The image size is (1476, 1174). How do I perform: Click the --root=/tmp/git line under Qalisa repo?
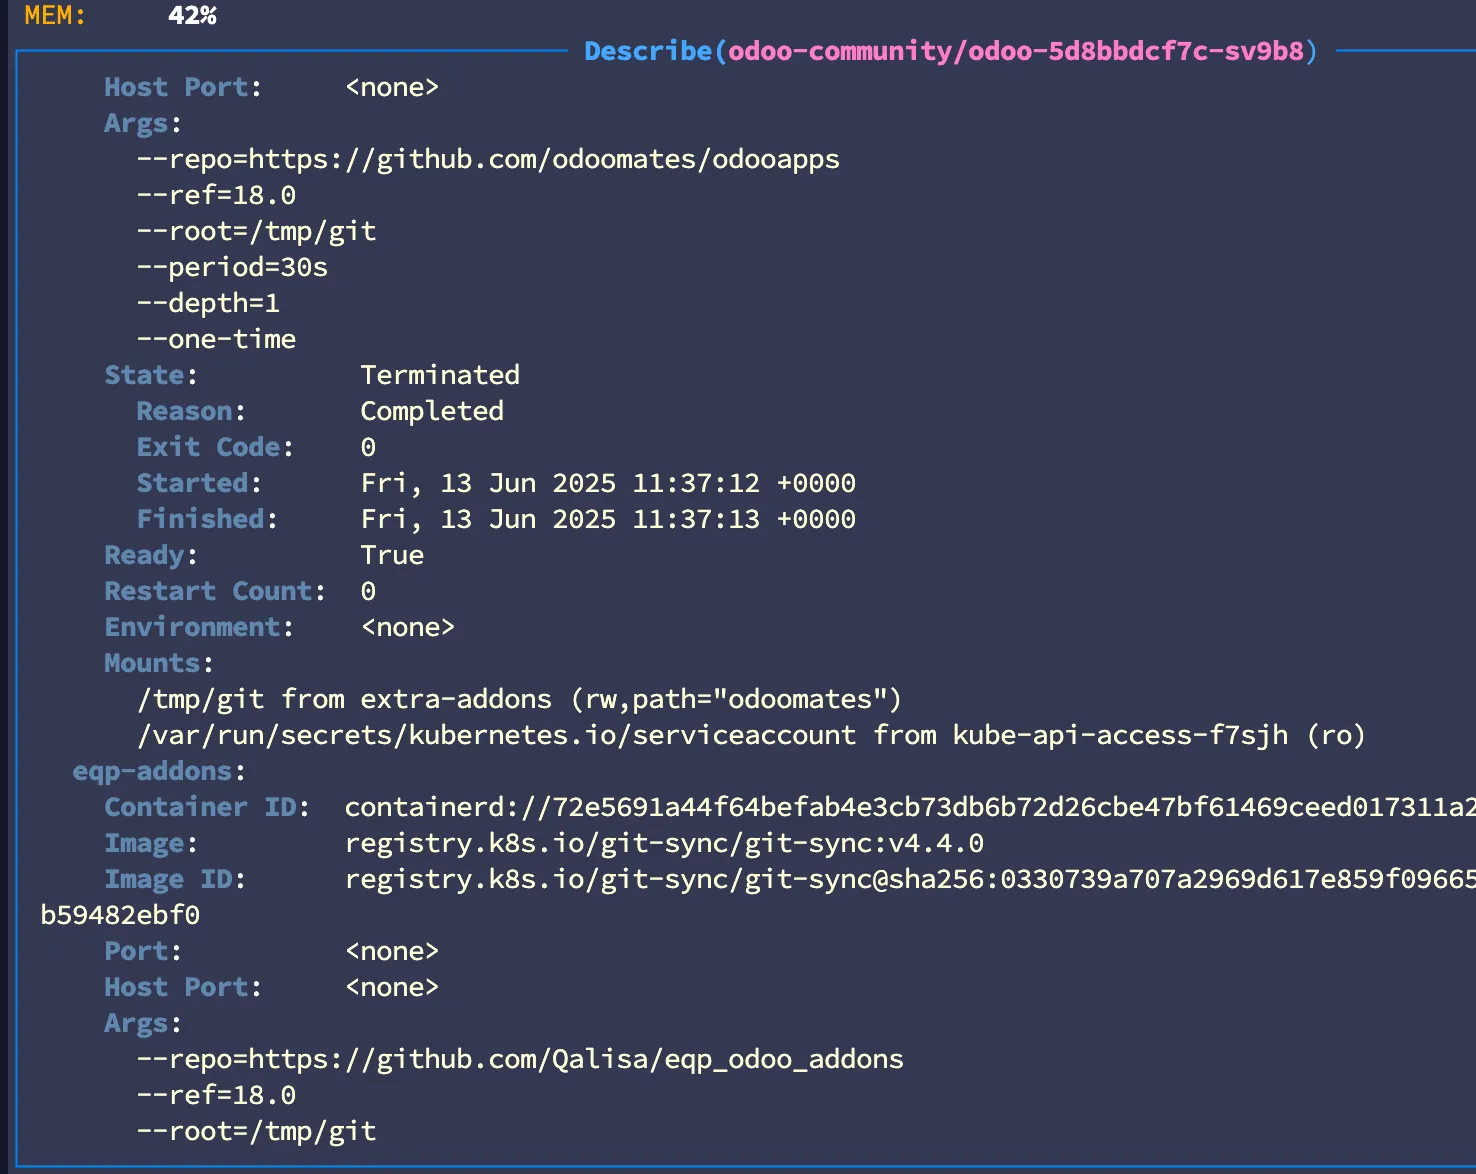tap(256, 1131)
